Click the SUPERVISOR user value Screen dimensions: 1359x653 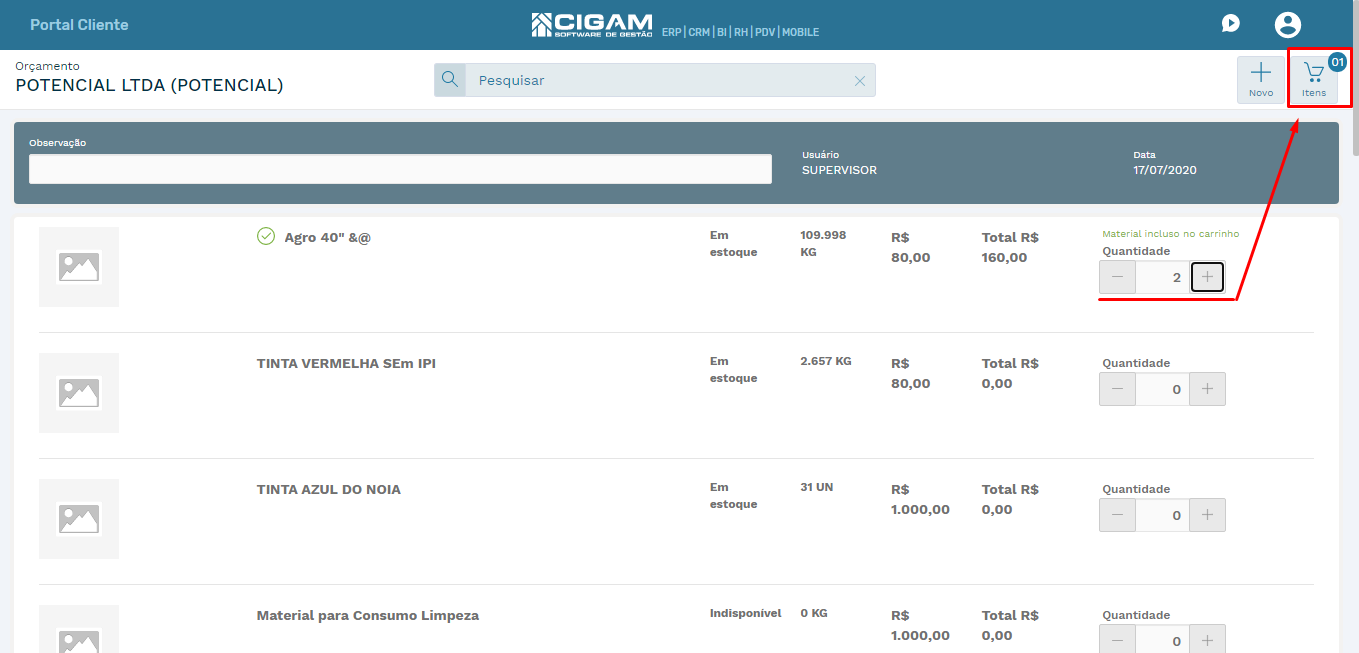[839, 170]
